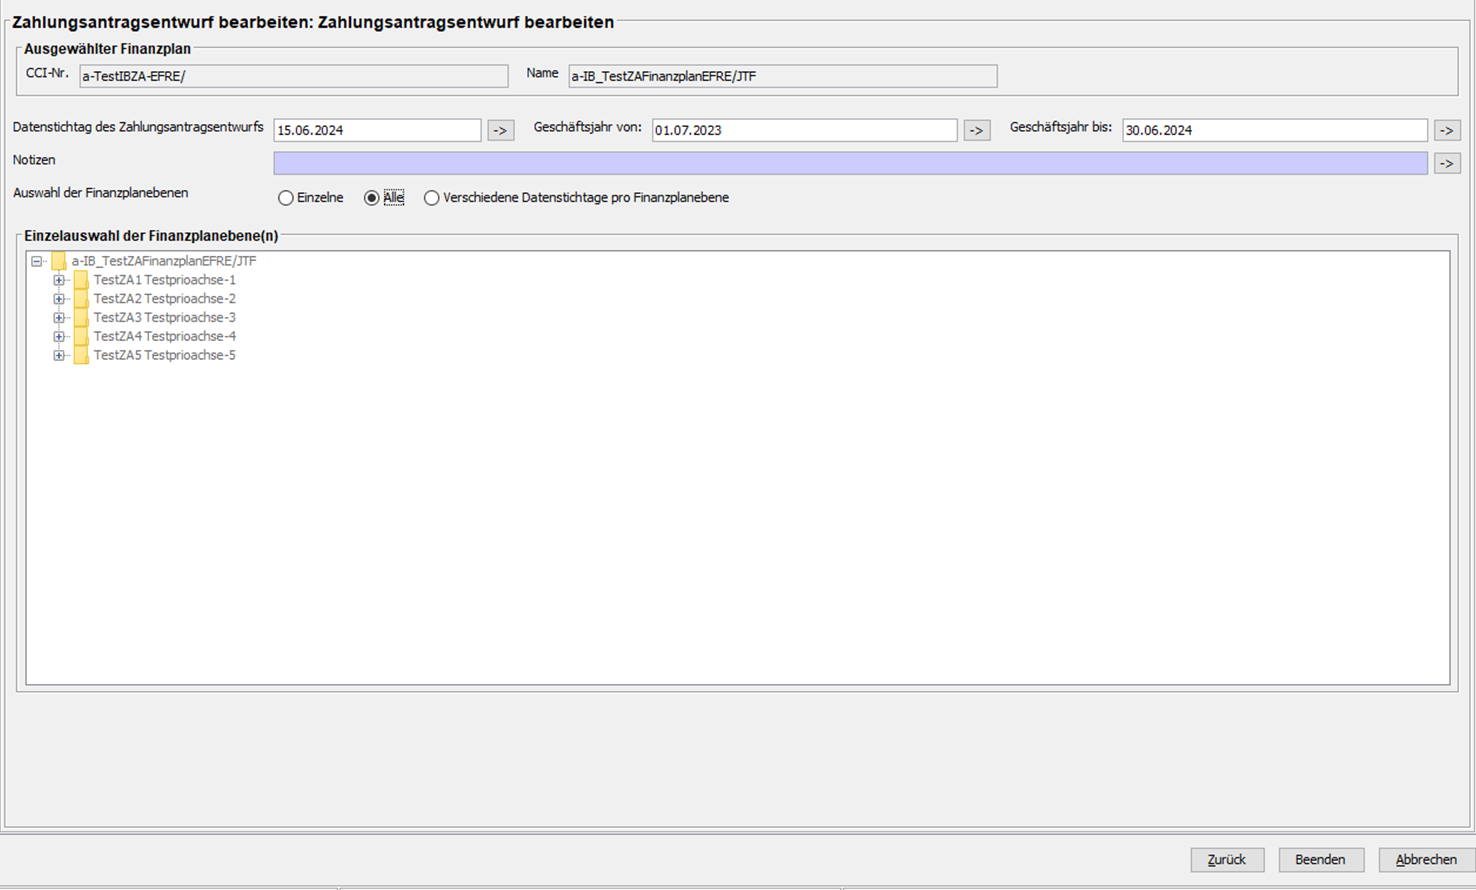Click the Name field of Finanzplan
The image size is (1476, 890).
pyautogui.click(x=783, y=76)
